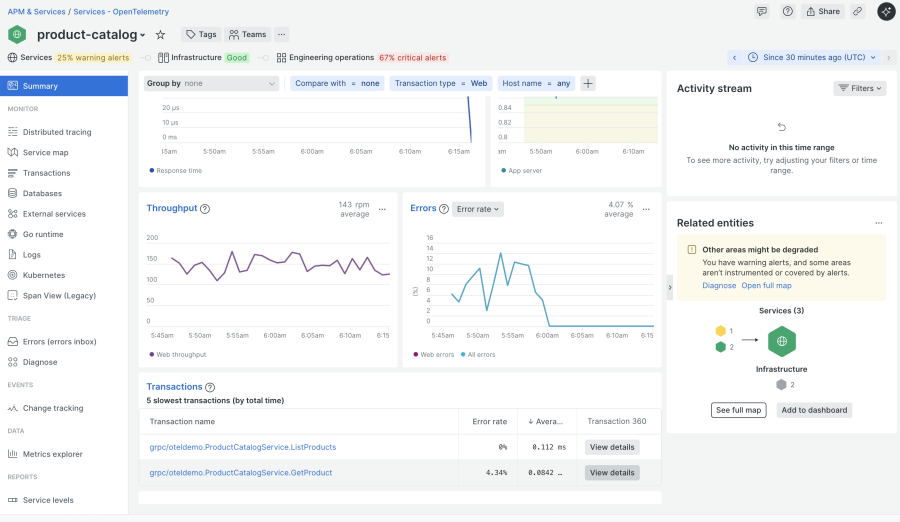The height and width of the screenshot is (522, 900).
Task: Click the product-catalog green hexagon entity icon
Action: pyautogui.click(x=17, y=34)
